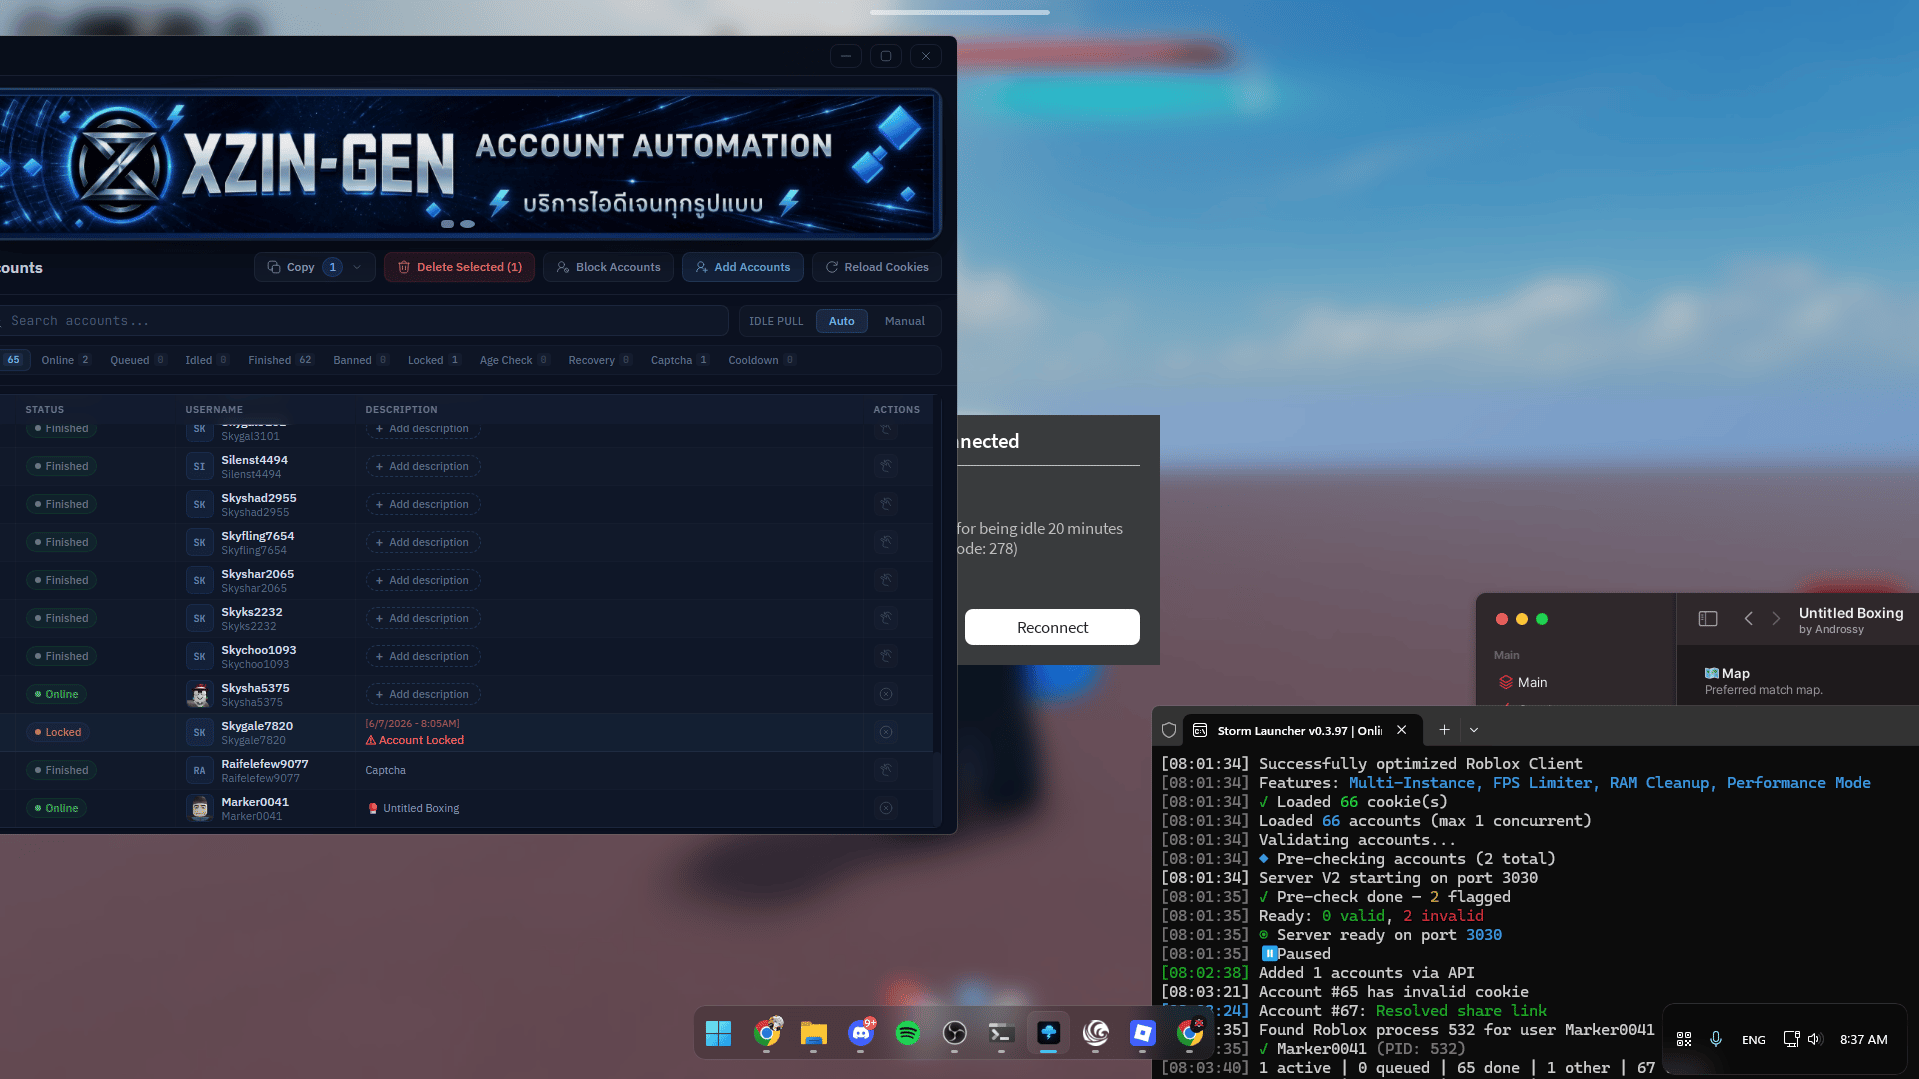Click Skysha5375 avatar thumbnail

coord(200,694)
